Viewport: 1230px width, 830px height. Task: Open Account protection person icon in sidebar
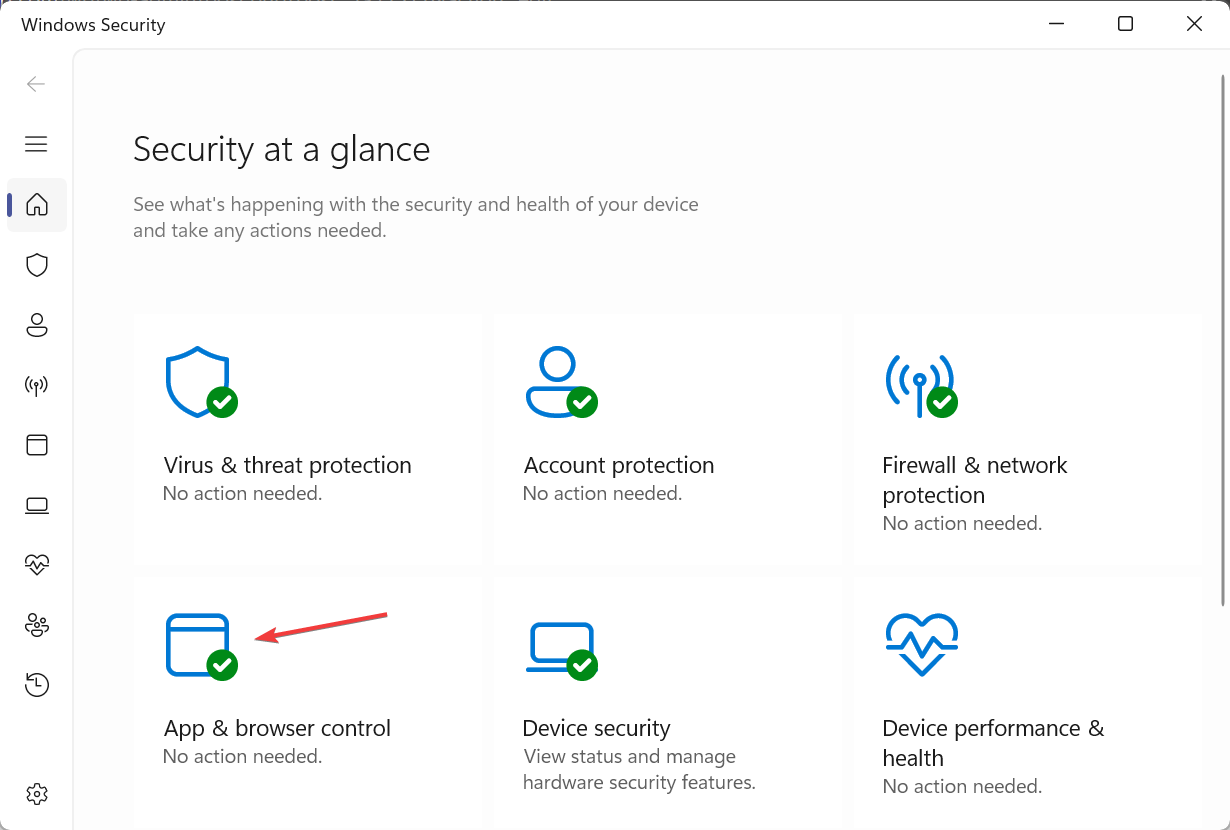click(37, 325)
